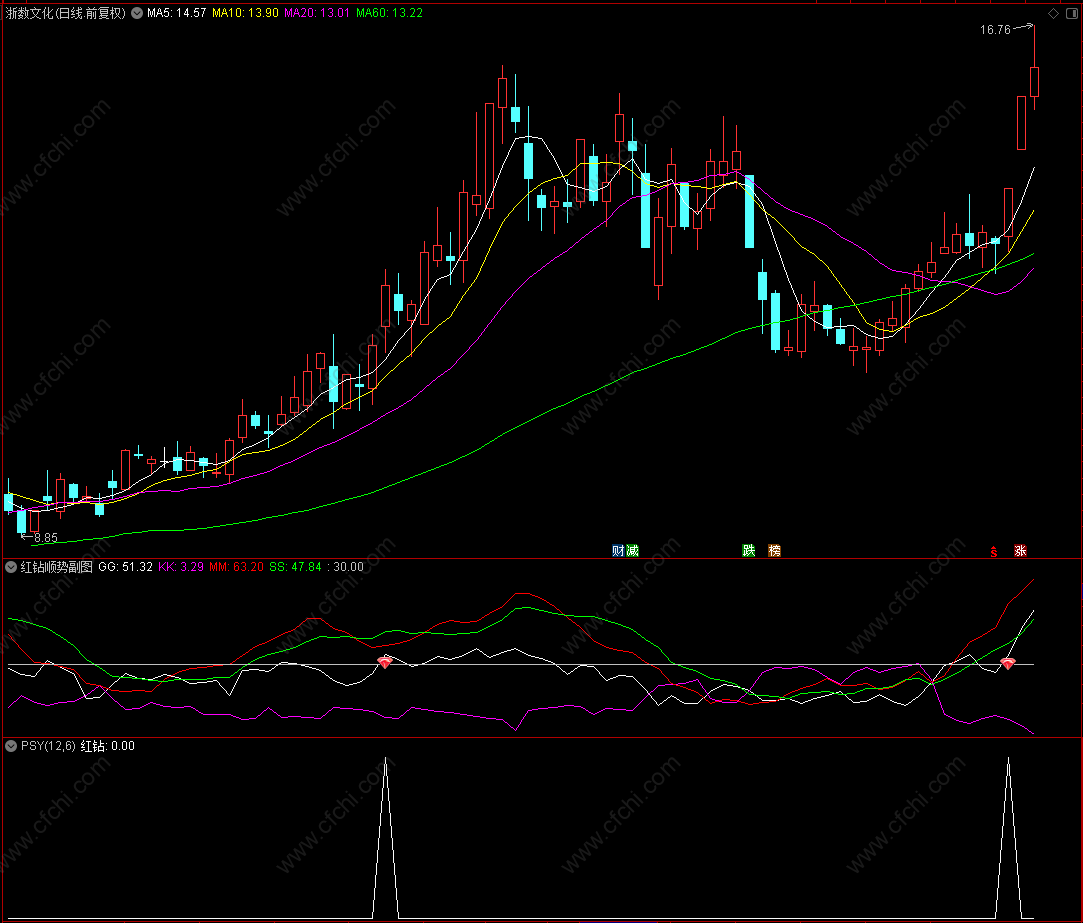Click the second red diamond signal near the right
The height and width of the screenshot is (923, 1083).
pyautogui.click(x=1008, y=663)
